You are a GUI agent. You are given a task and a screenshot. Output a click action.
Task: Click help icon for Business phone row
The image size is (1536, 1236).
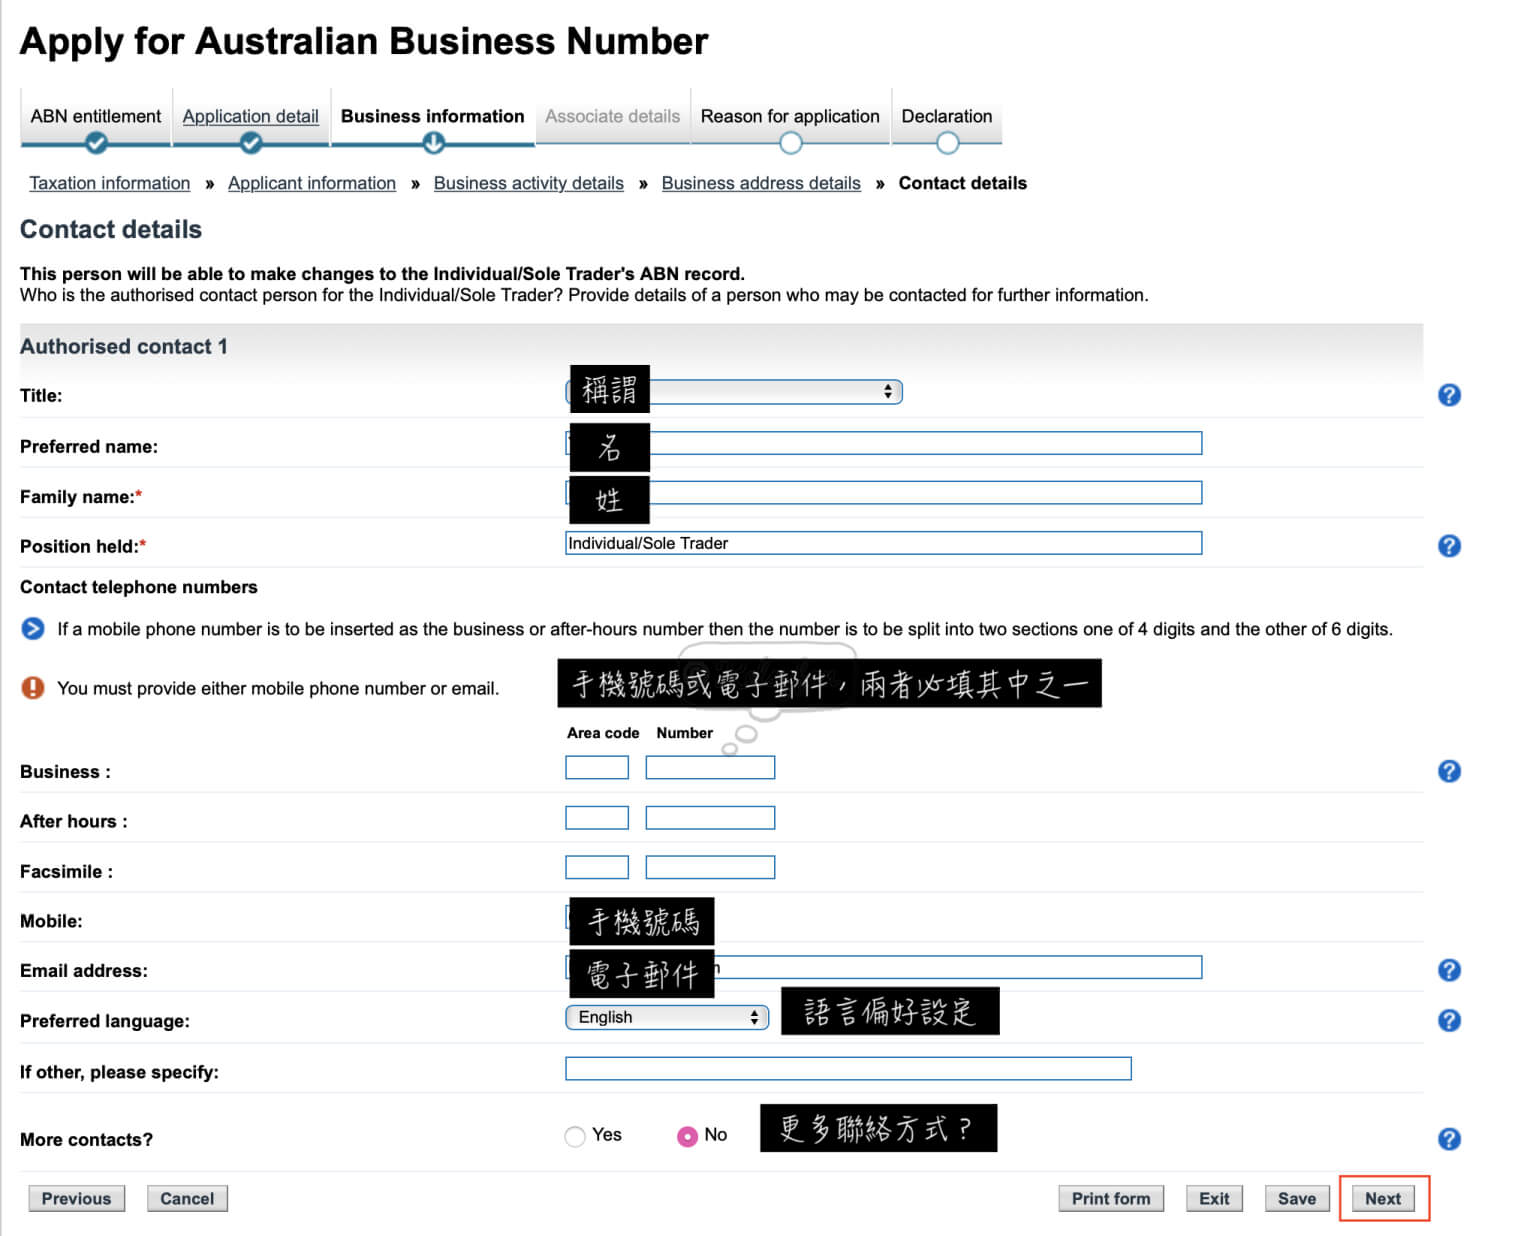[x=1448, y=771]
